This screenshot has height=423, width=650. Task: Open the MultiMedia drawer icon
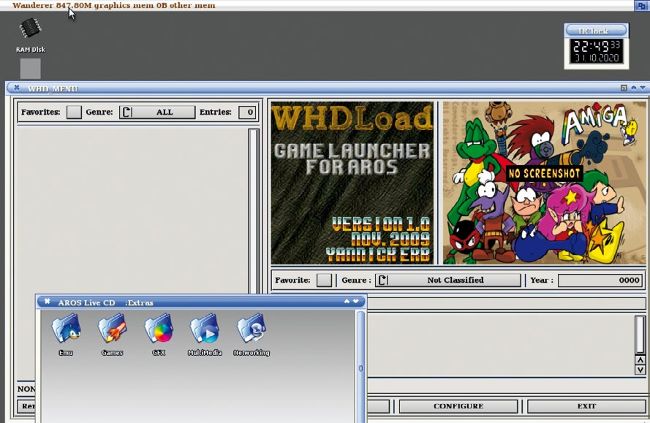[204, 330]
